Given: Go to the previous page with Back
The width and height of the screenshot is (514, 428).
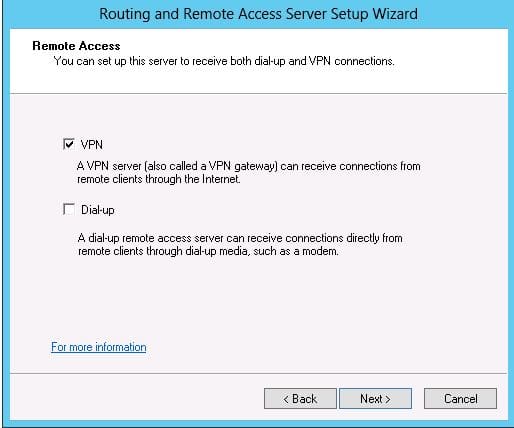Looking at the screenshot, I should coord(300,398).
